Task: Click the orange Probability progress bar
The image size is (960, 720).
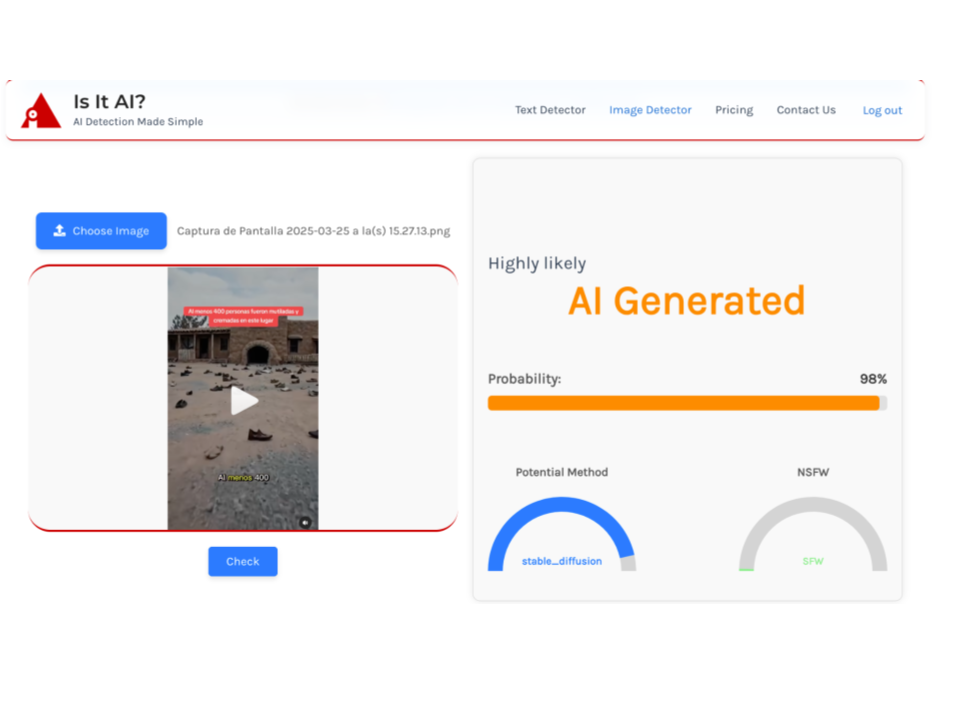Action: click(684, 403)
